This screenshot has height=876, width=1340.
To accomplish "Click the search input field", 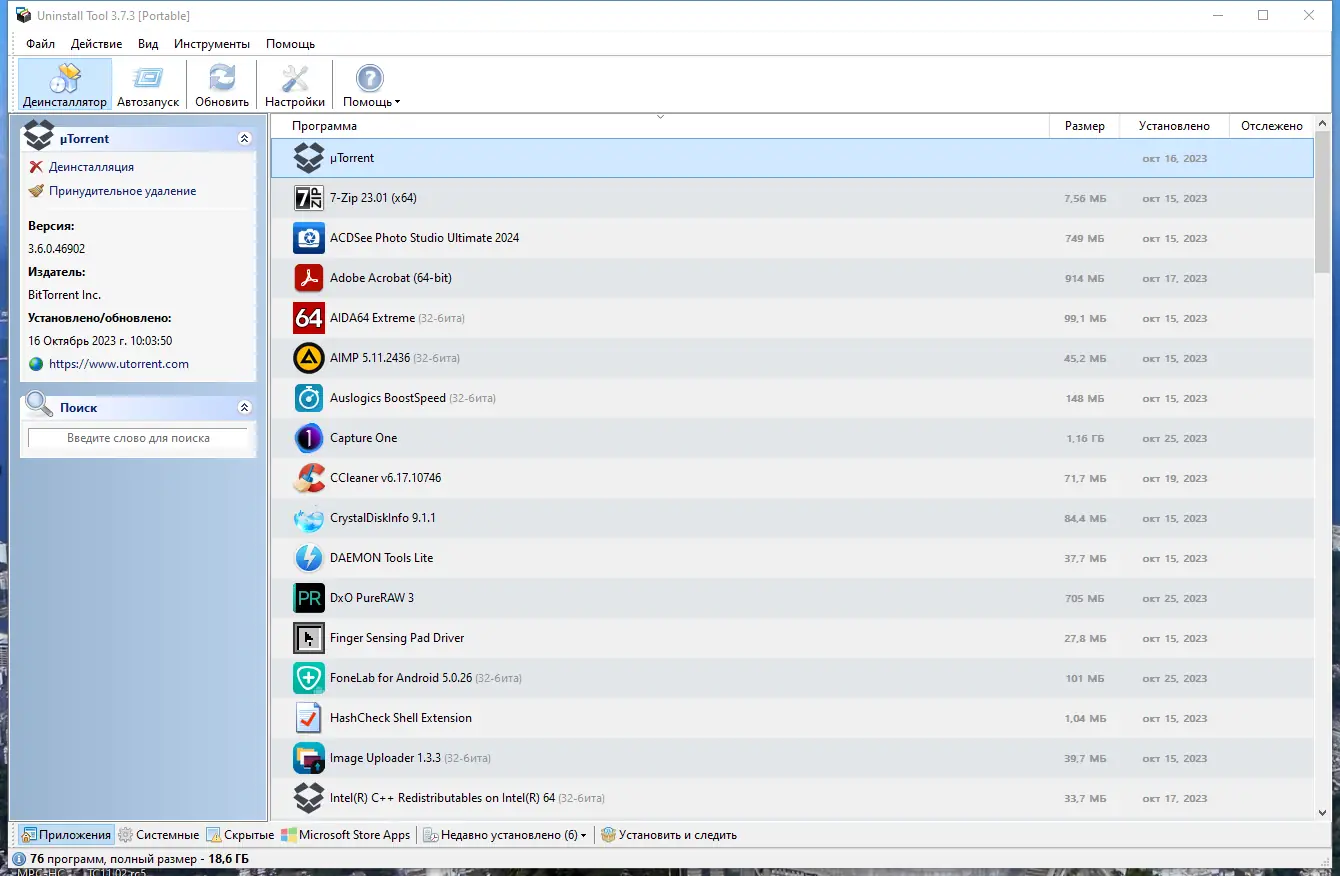I will click(138, 438).
